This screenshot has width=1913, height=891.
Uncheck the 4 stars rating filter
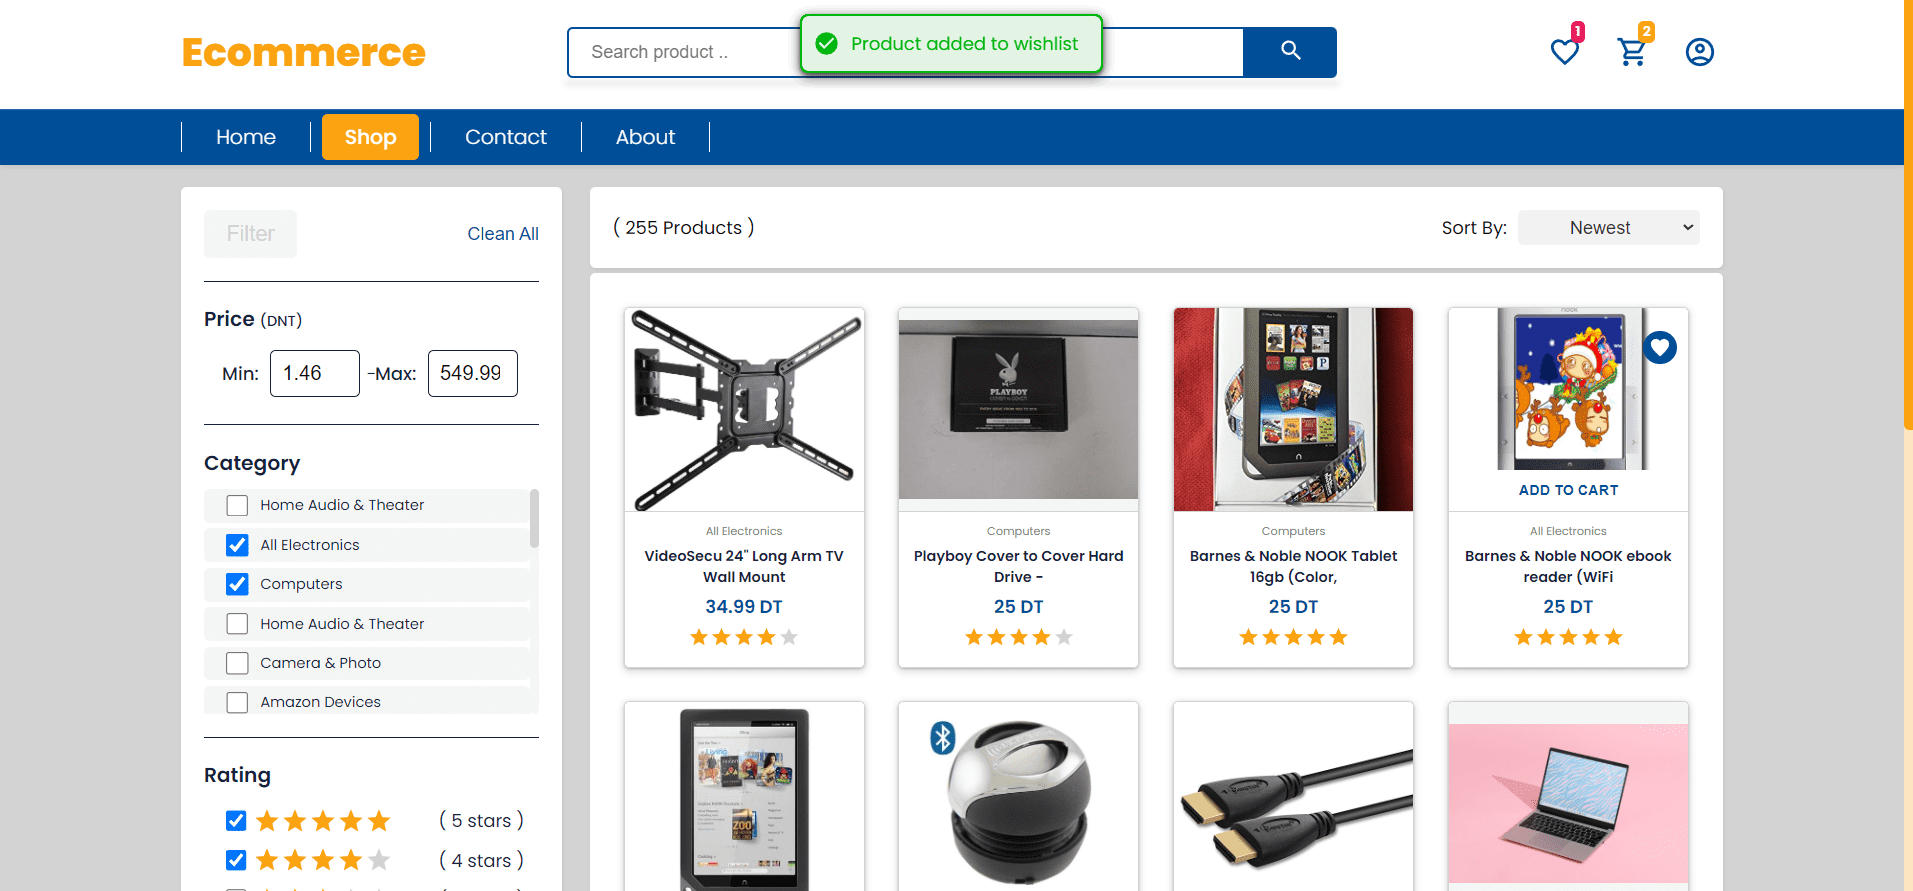(x=236, y=860)
